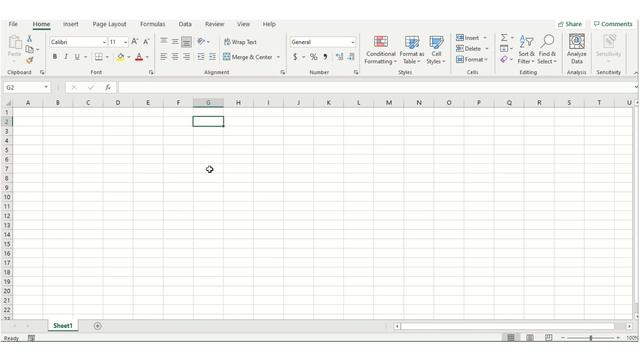Toggle Align Right
The width and height of the screenshot is (640, 360).
pyautogui.click(x=187, y=57)
